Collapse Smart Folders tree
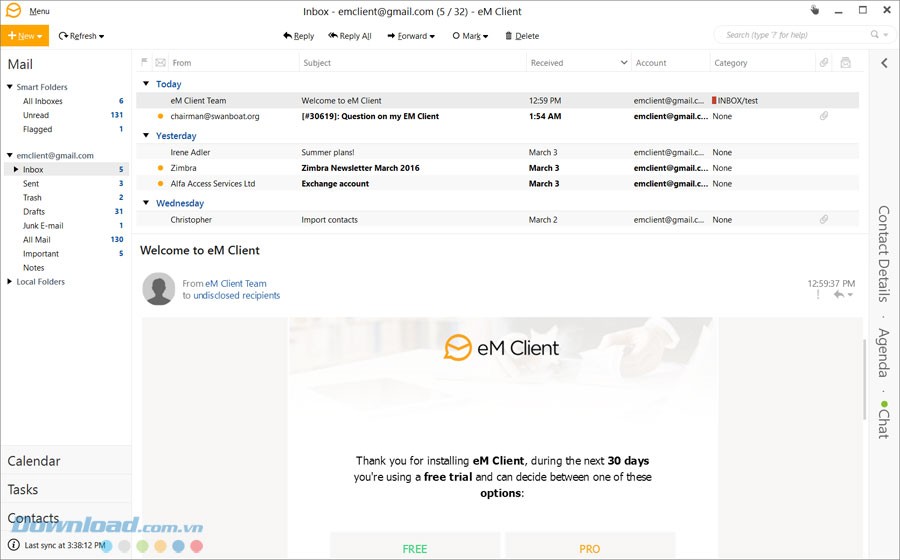The width and height of the screenshot is (900, 560). coord(10,87)
